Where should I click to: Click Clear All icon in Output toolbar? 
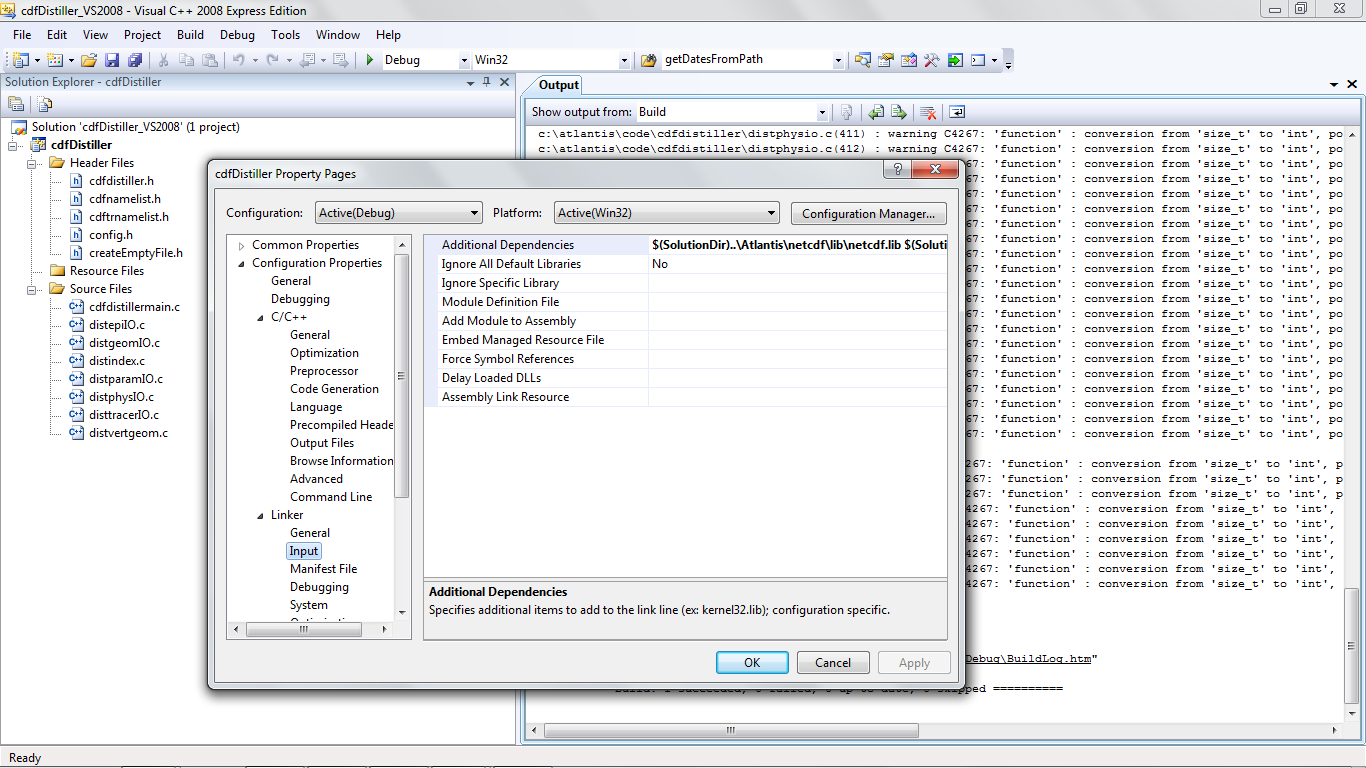[x=928, y=112]
